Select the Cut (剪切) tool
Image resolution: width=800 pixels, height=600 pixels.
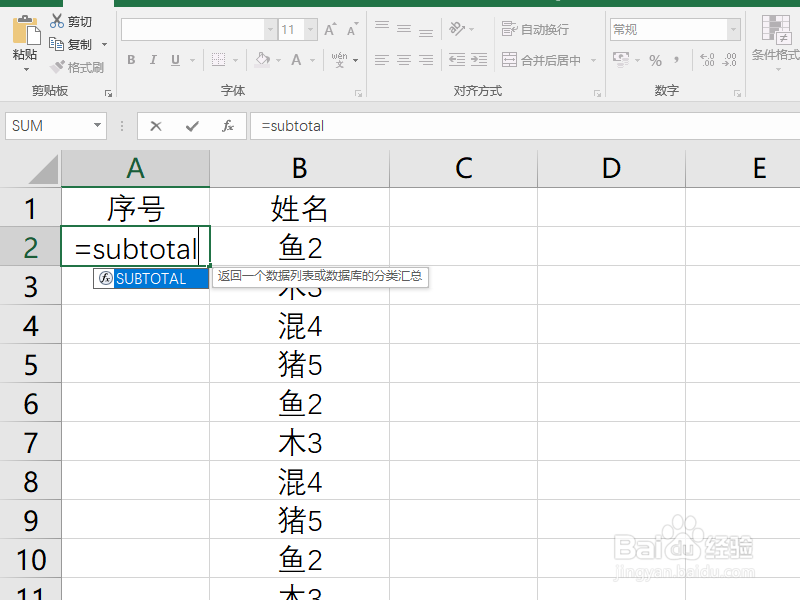(x=71, y=21)
